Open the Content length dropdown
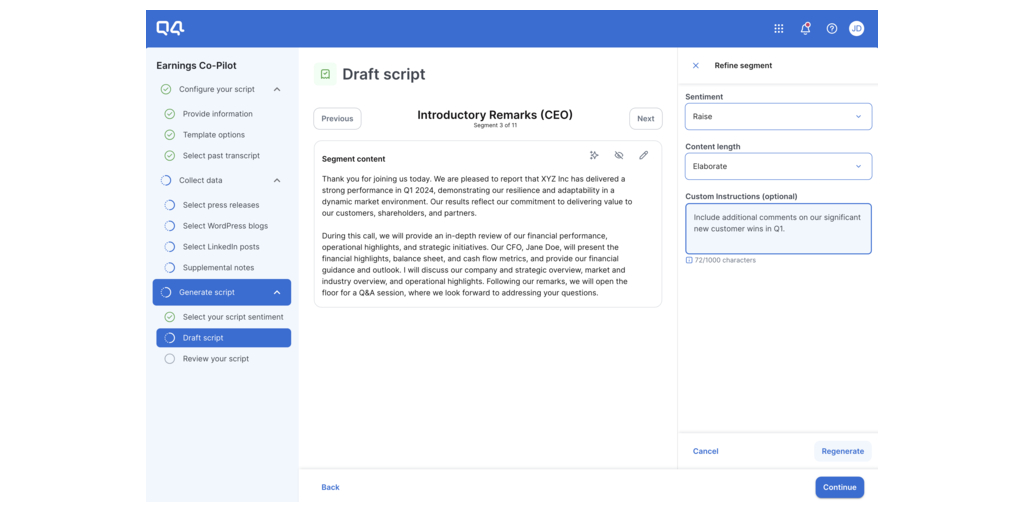This screenshot has height=512, width=1024. (777, 166)
